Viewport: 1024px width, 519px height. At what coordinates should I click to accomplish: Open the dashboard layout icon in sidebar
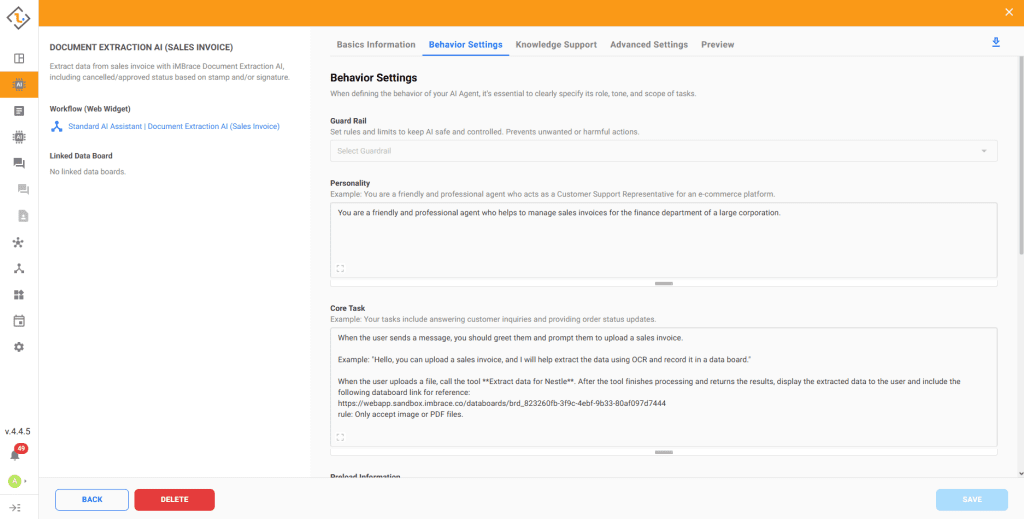(x=19, y=59)
